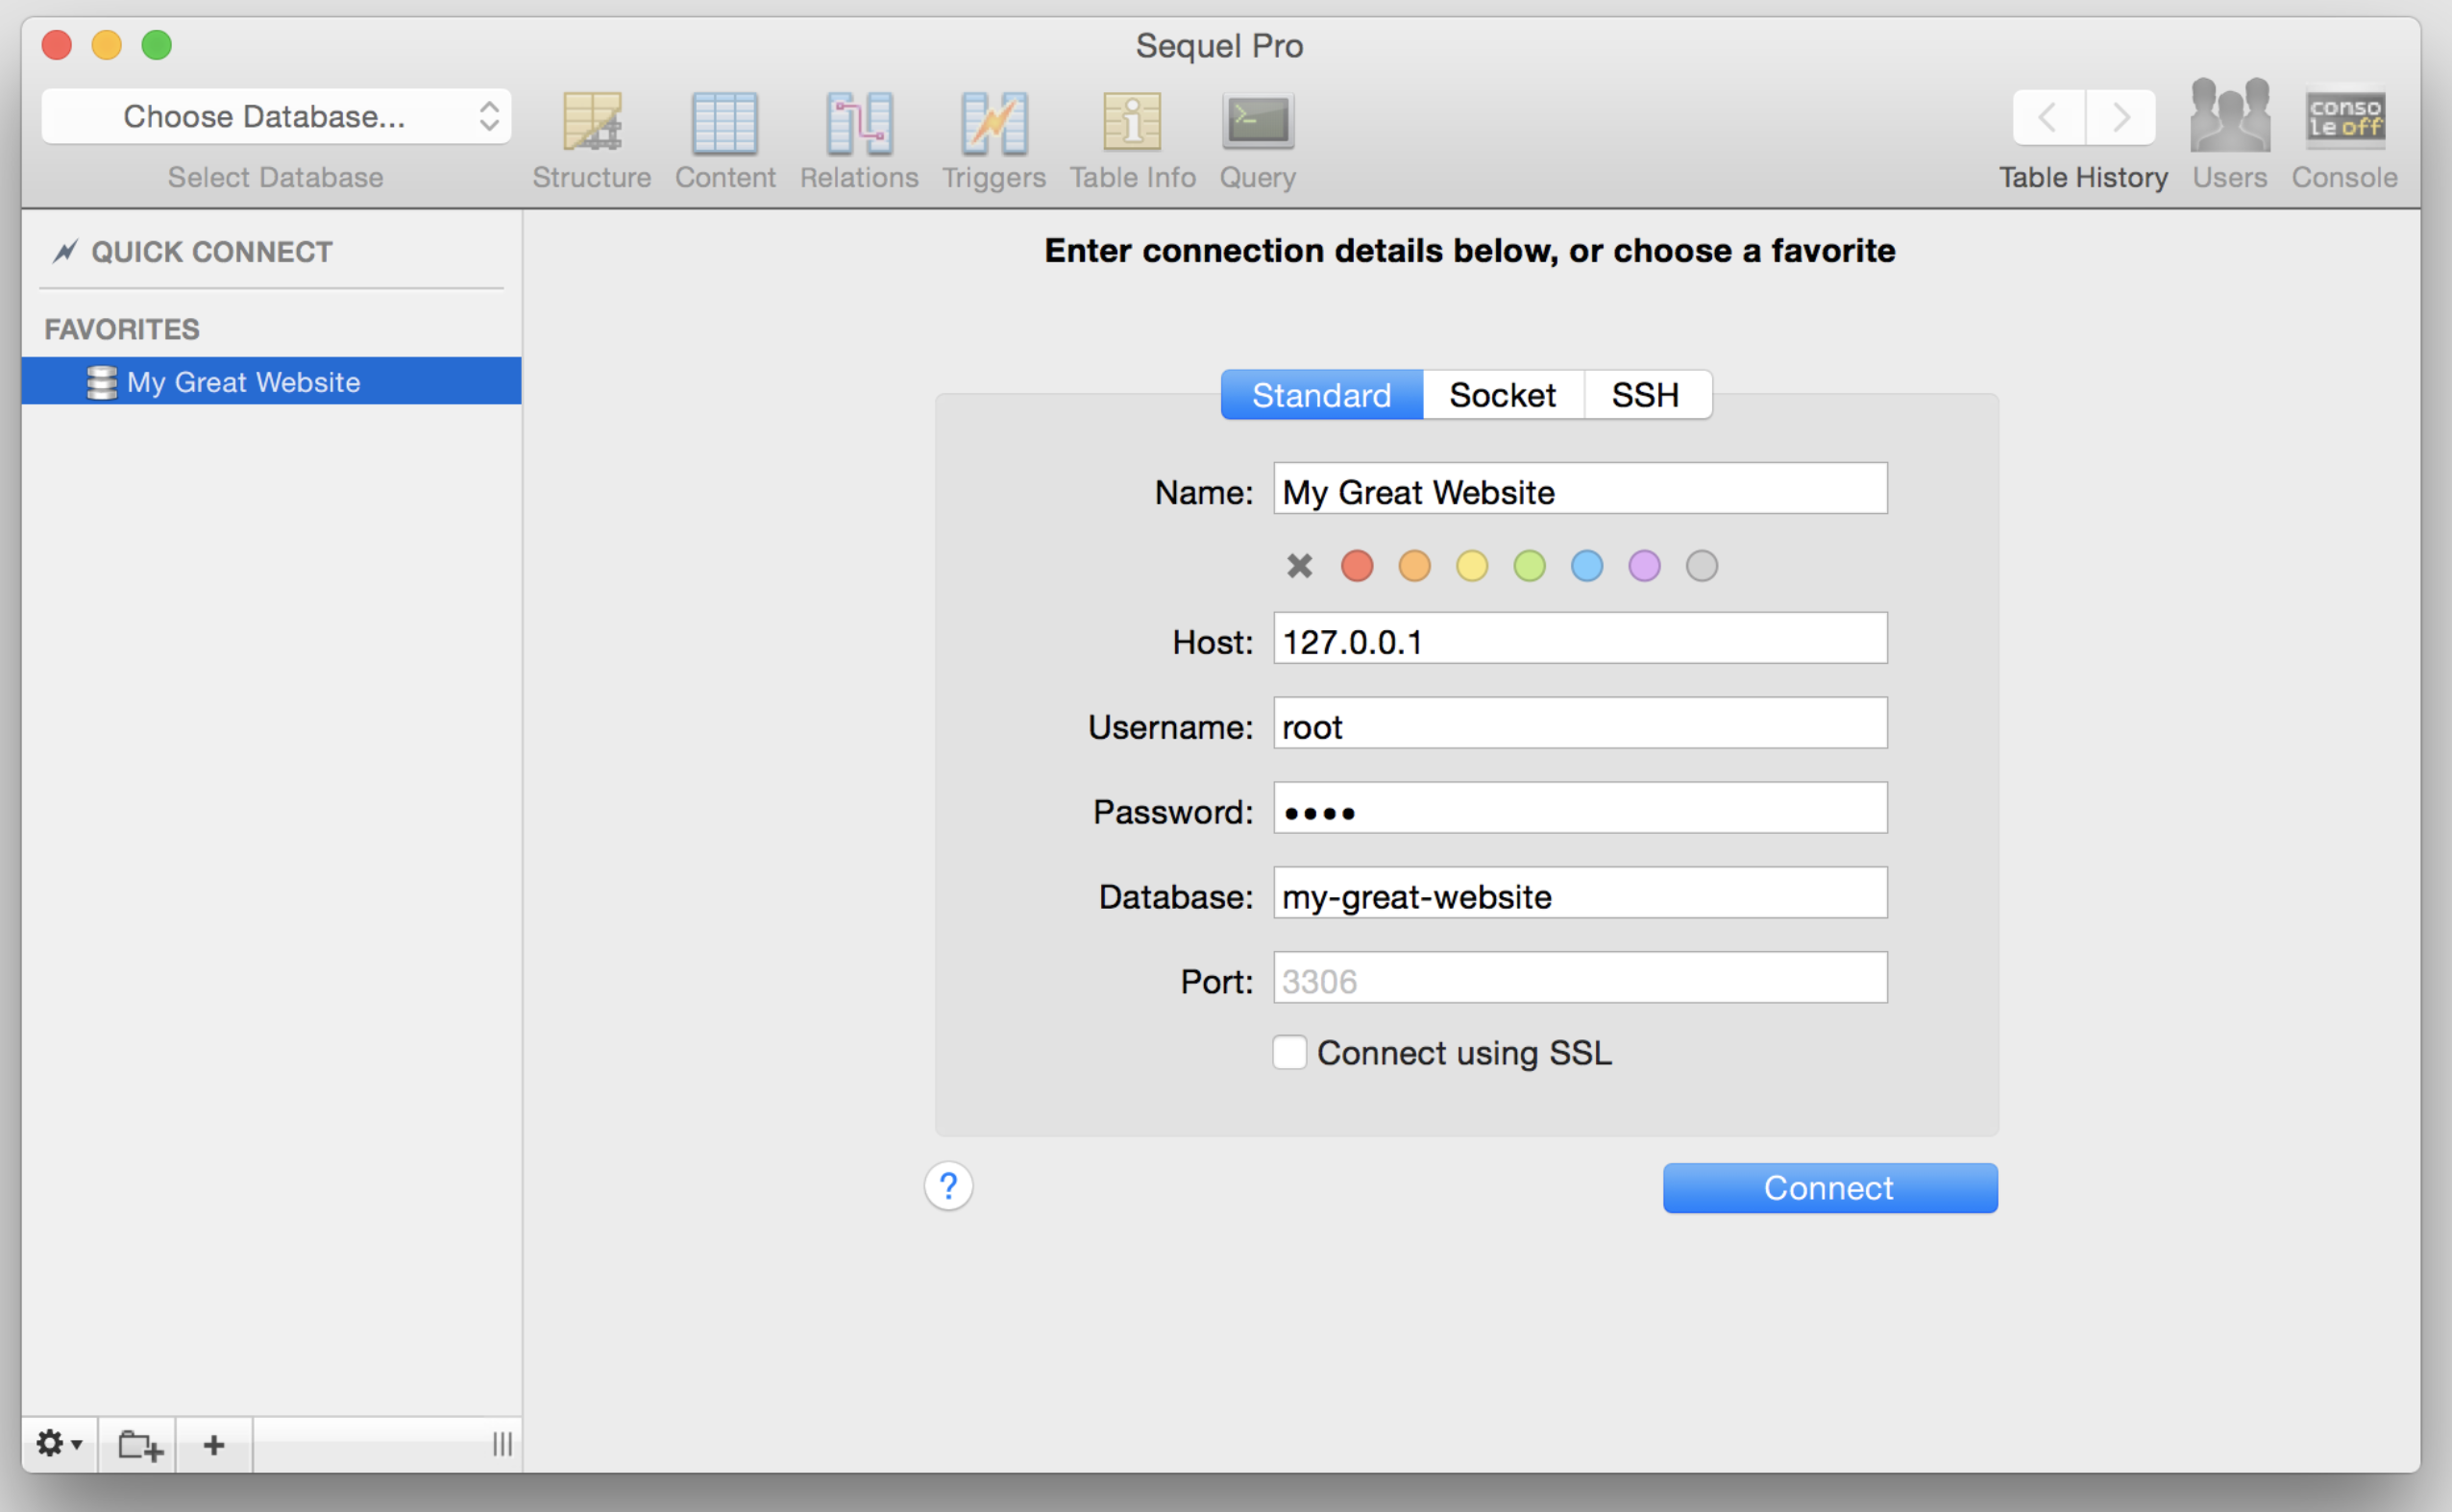The height and width of the screenshot is (1512, 2452).
Task: Switch to Socket connection tab
Action: [x=1501, y=394]
